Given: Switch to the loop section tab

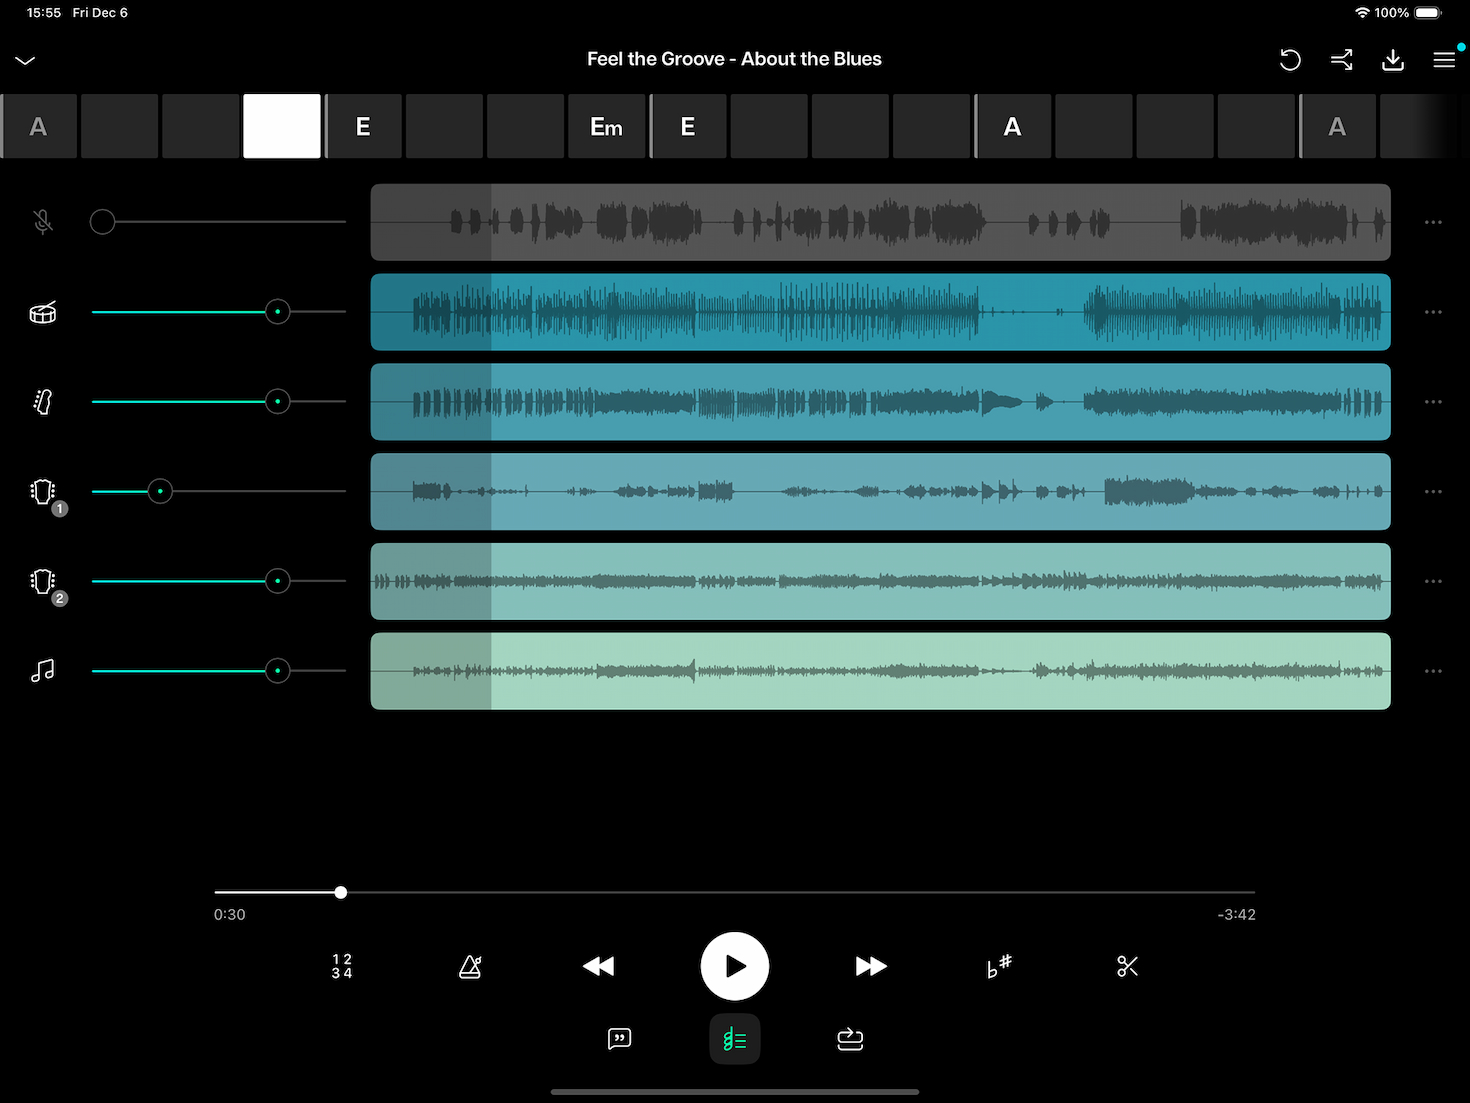Looking at the screenshot, I should point(849,1038).
